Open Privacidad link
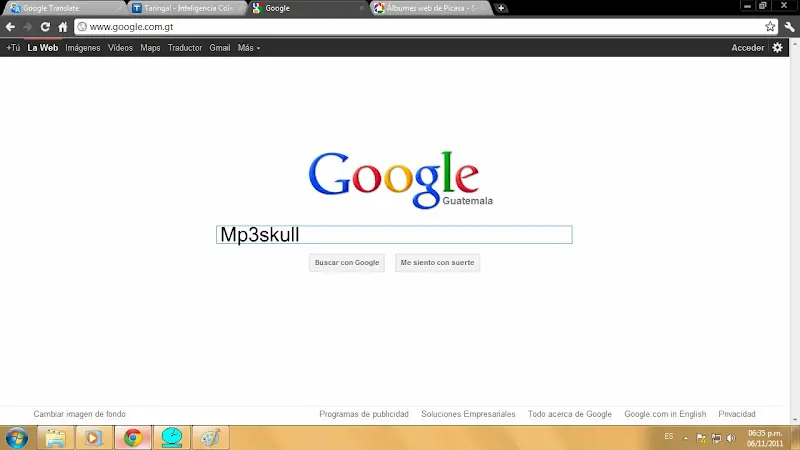This screenshot has width=800, height=450. tap(737, 414)
